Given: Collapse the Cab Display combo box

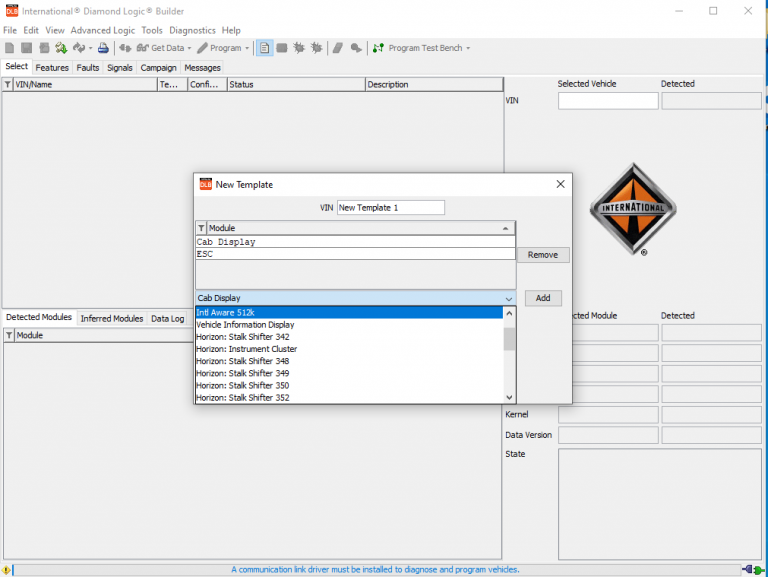Looking at the screenshot, I should (x=508, y=298).
